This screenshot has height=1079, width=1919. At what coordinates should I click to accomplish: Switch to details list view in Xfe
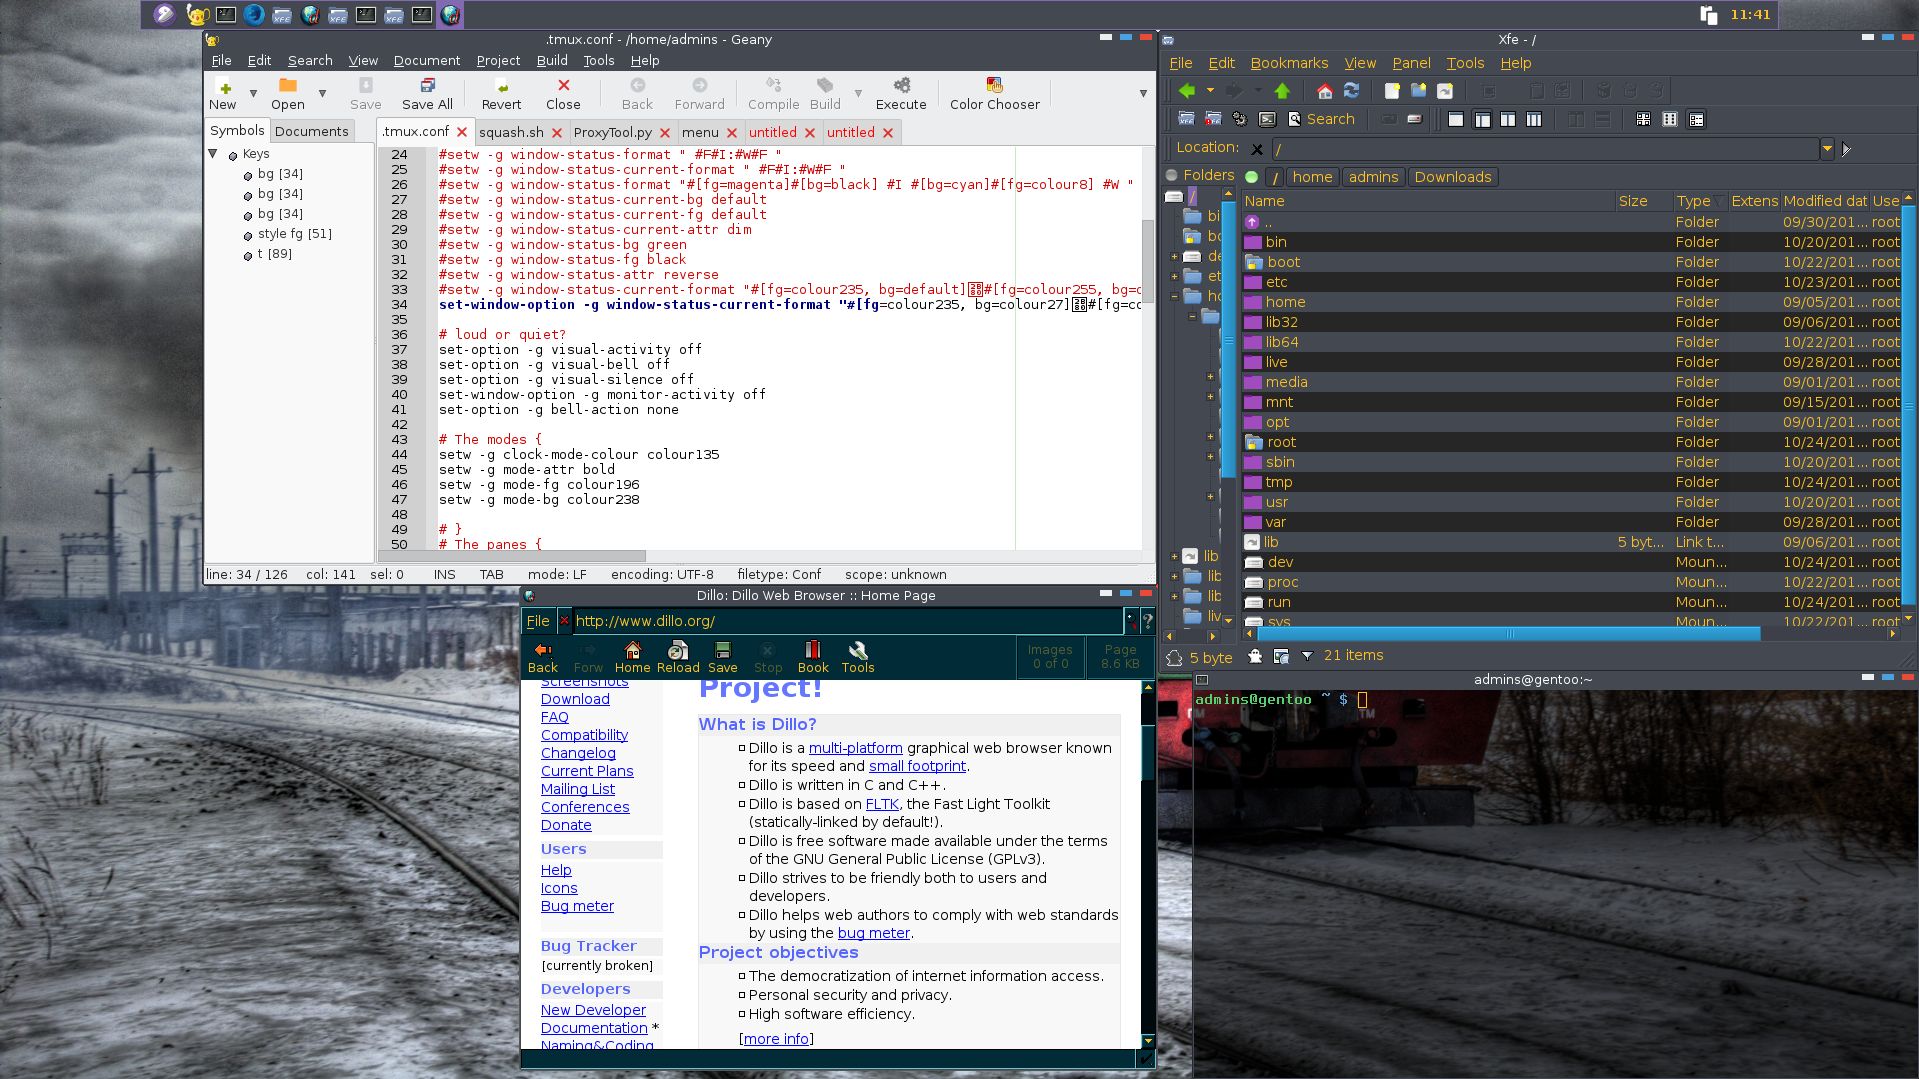pyautogui.click(x=1696, y=119)
